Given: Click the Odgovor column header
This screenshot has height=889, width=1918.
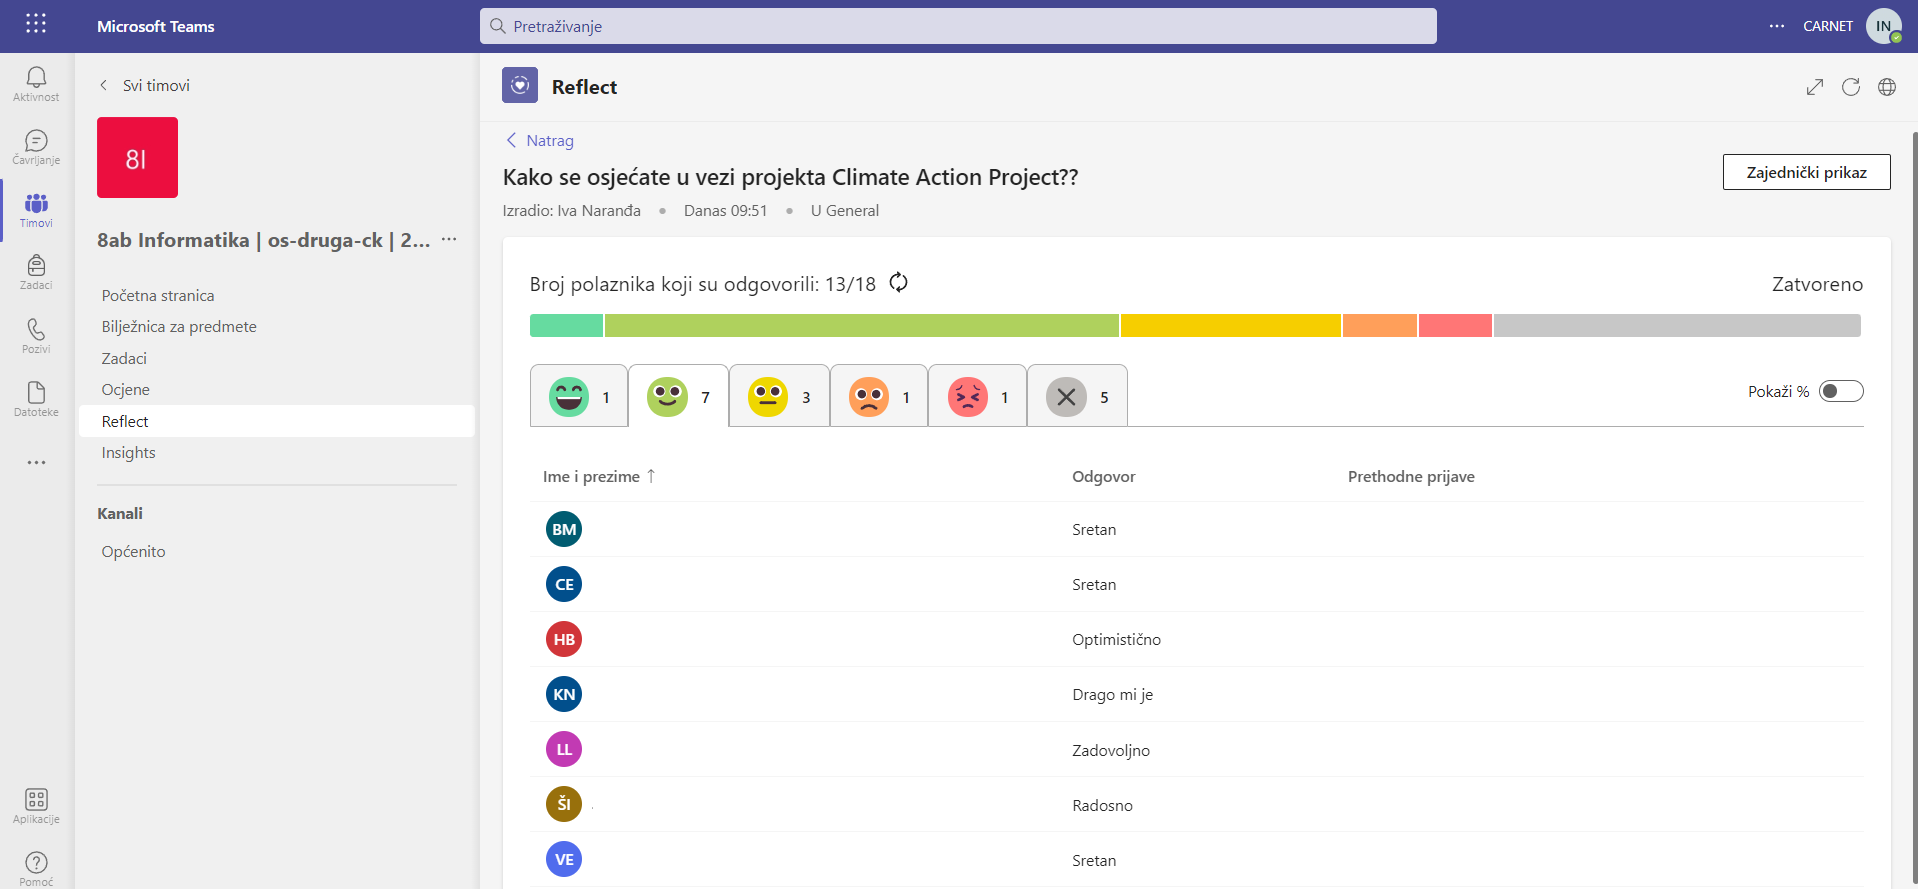Looking at the screenshot, I should point(1103,476).
